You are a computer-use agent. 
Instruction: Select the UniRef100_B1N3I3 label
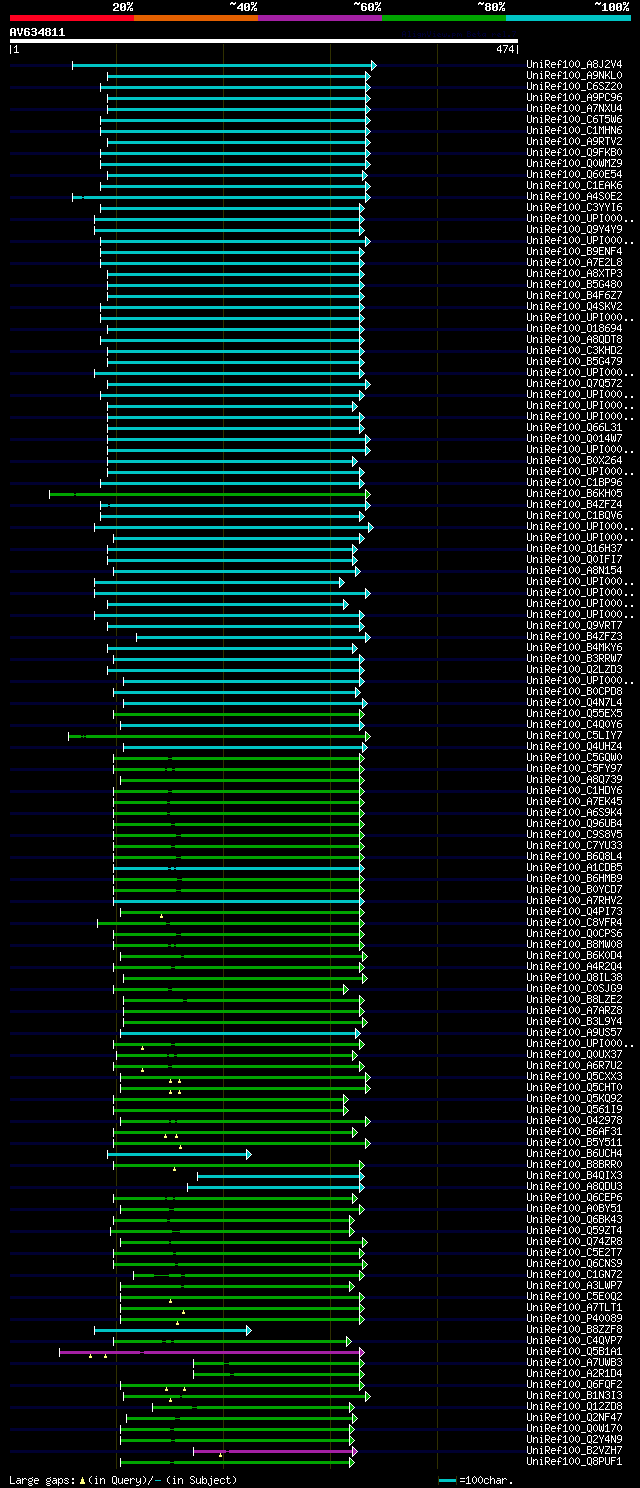(574, 1396)
